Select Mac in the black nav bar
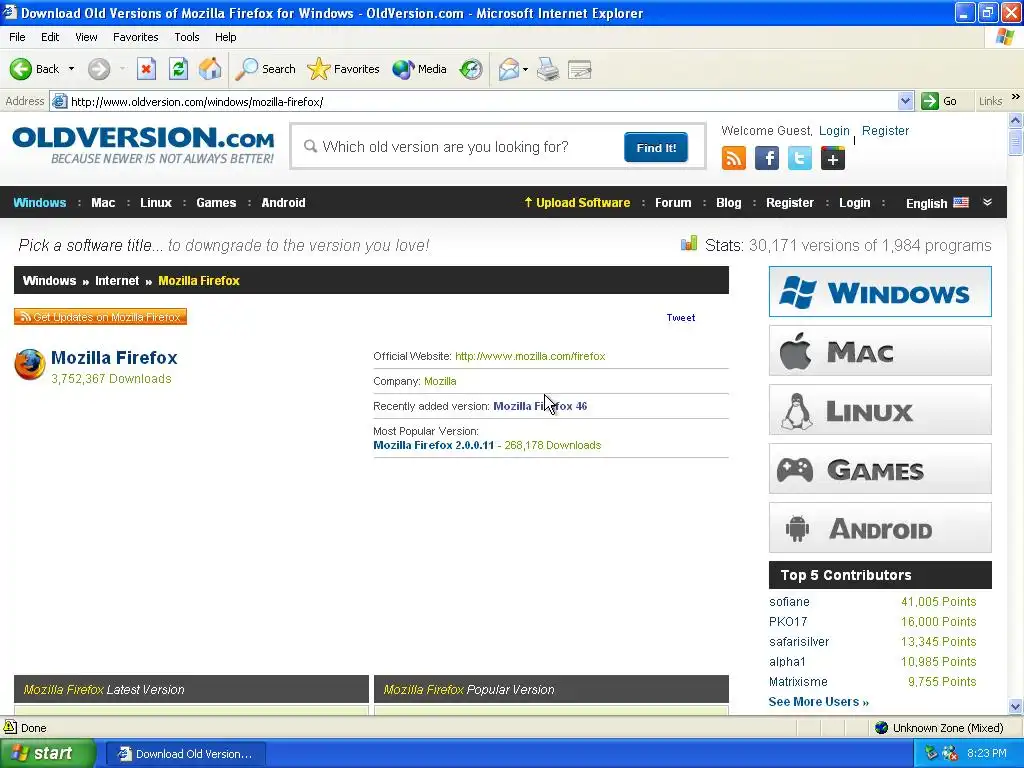The width and height of the screenshot is (1024, 768). [103, 202]
